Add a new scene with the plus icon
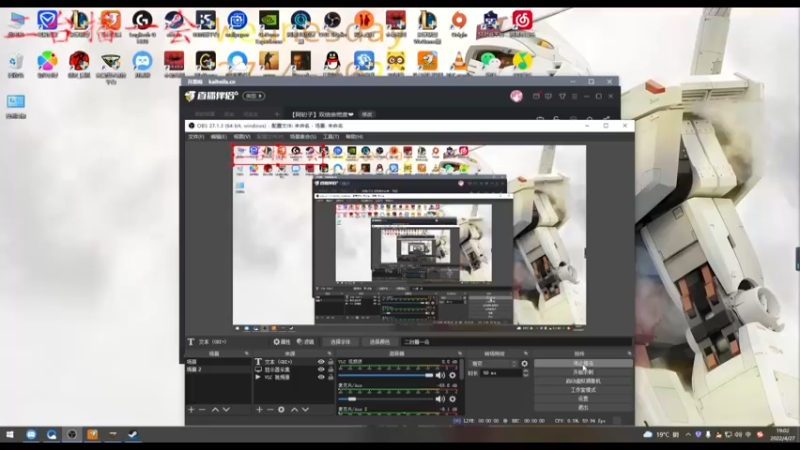Image resolution: width=800 pixels, height=450 pixels. [191, 409]
